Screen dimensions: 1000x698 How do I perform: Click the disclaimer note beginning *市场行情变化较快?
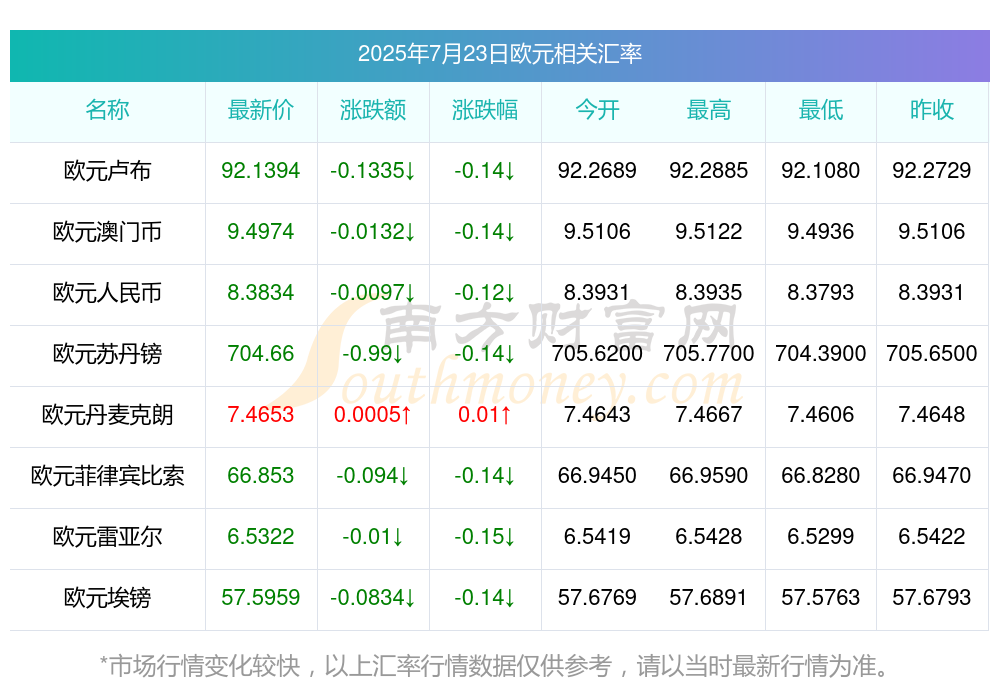[x=494, y=666]
